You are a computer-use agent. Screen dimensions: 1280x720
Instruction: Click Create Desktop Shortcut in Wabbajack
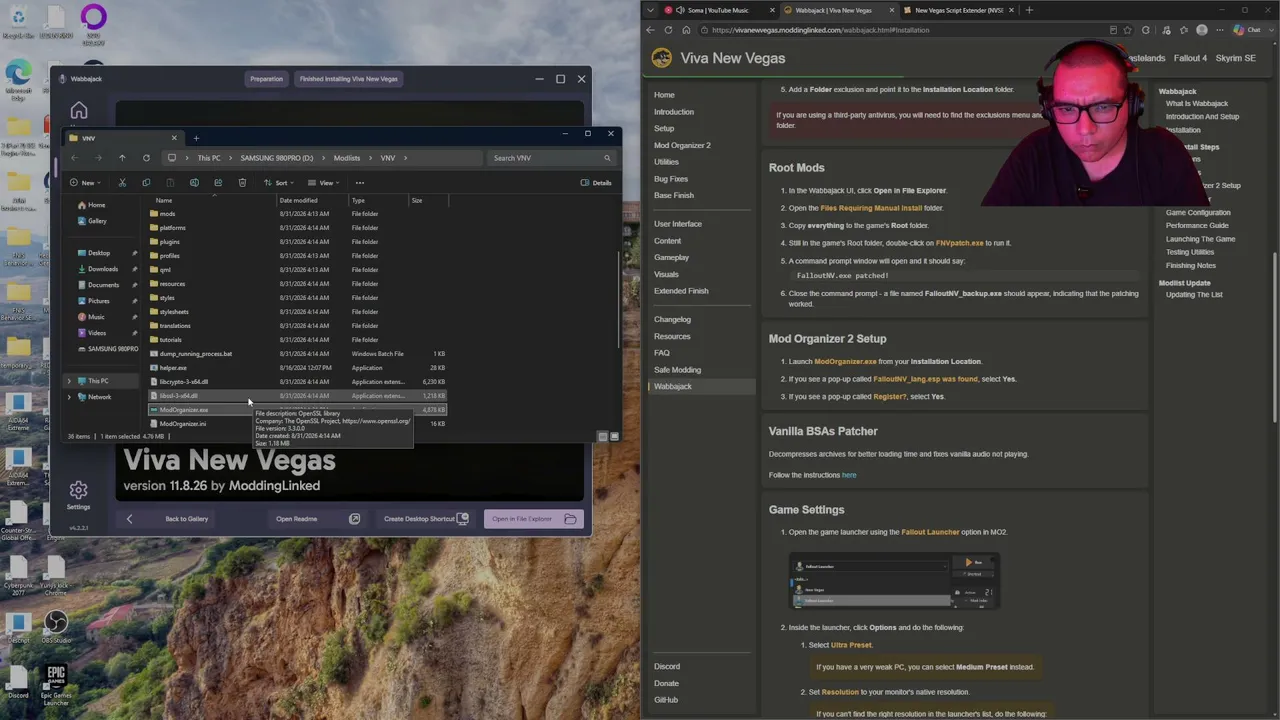[x=426, y=519]
